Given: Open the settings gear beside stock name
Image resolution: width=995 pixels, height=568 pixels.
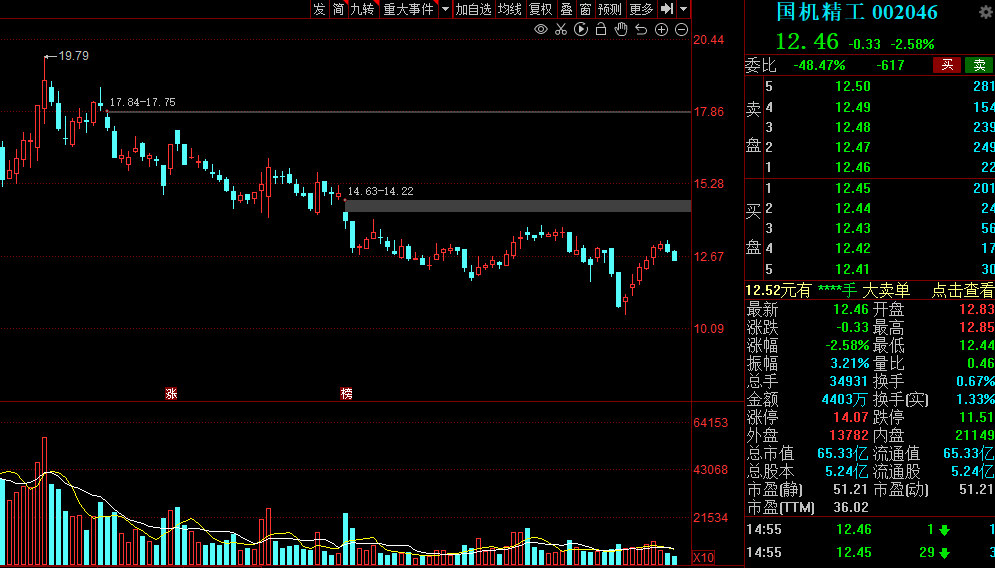Looking at the screenshot, I should [x=985, y=12].
